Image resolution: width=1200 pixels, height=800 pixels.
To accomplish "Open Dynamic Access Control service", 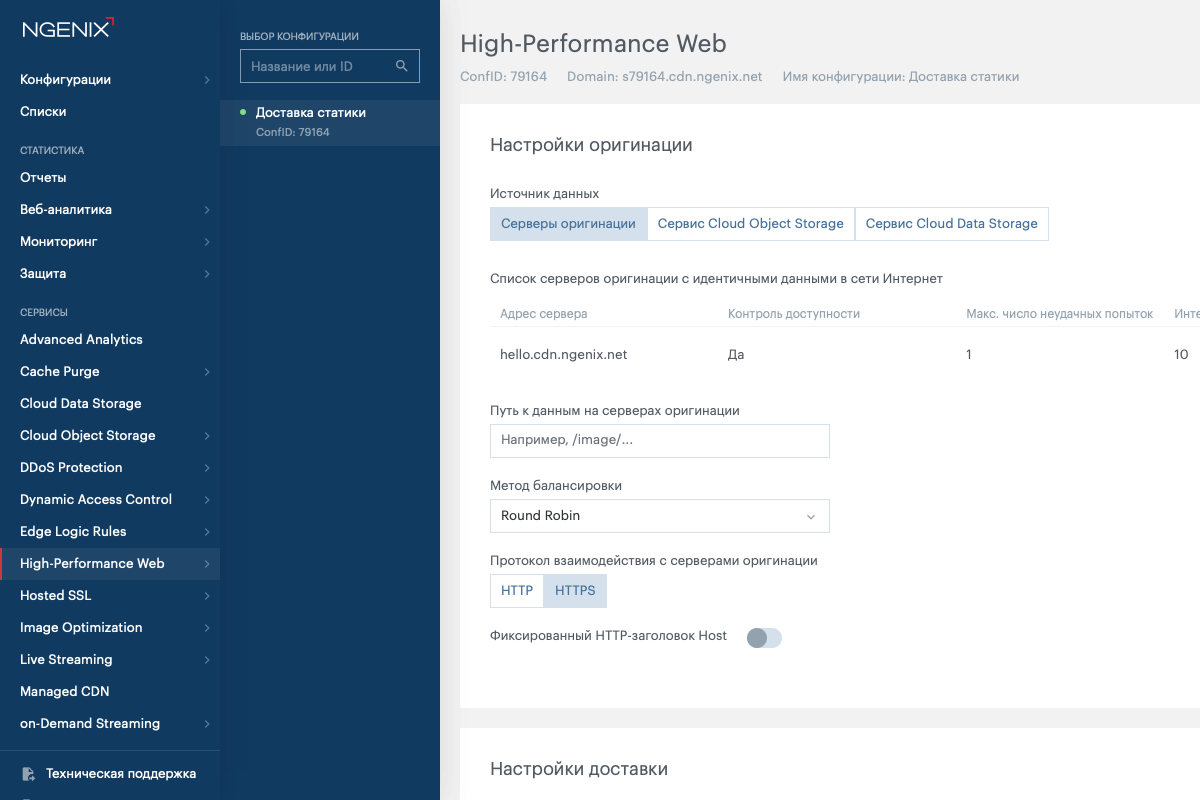I will (110, 500).
